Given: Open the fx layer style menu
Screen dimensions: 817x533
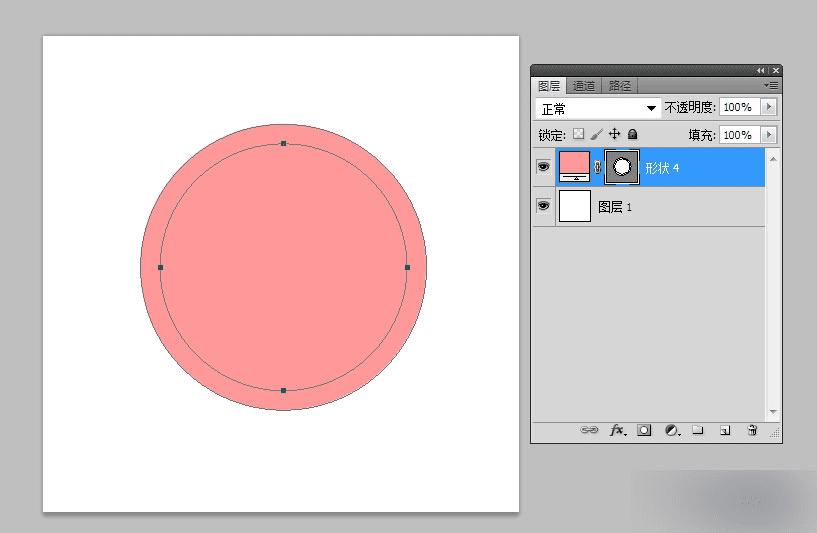Looking at the screenshot, I should [618, 430].
